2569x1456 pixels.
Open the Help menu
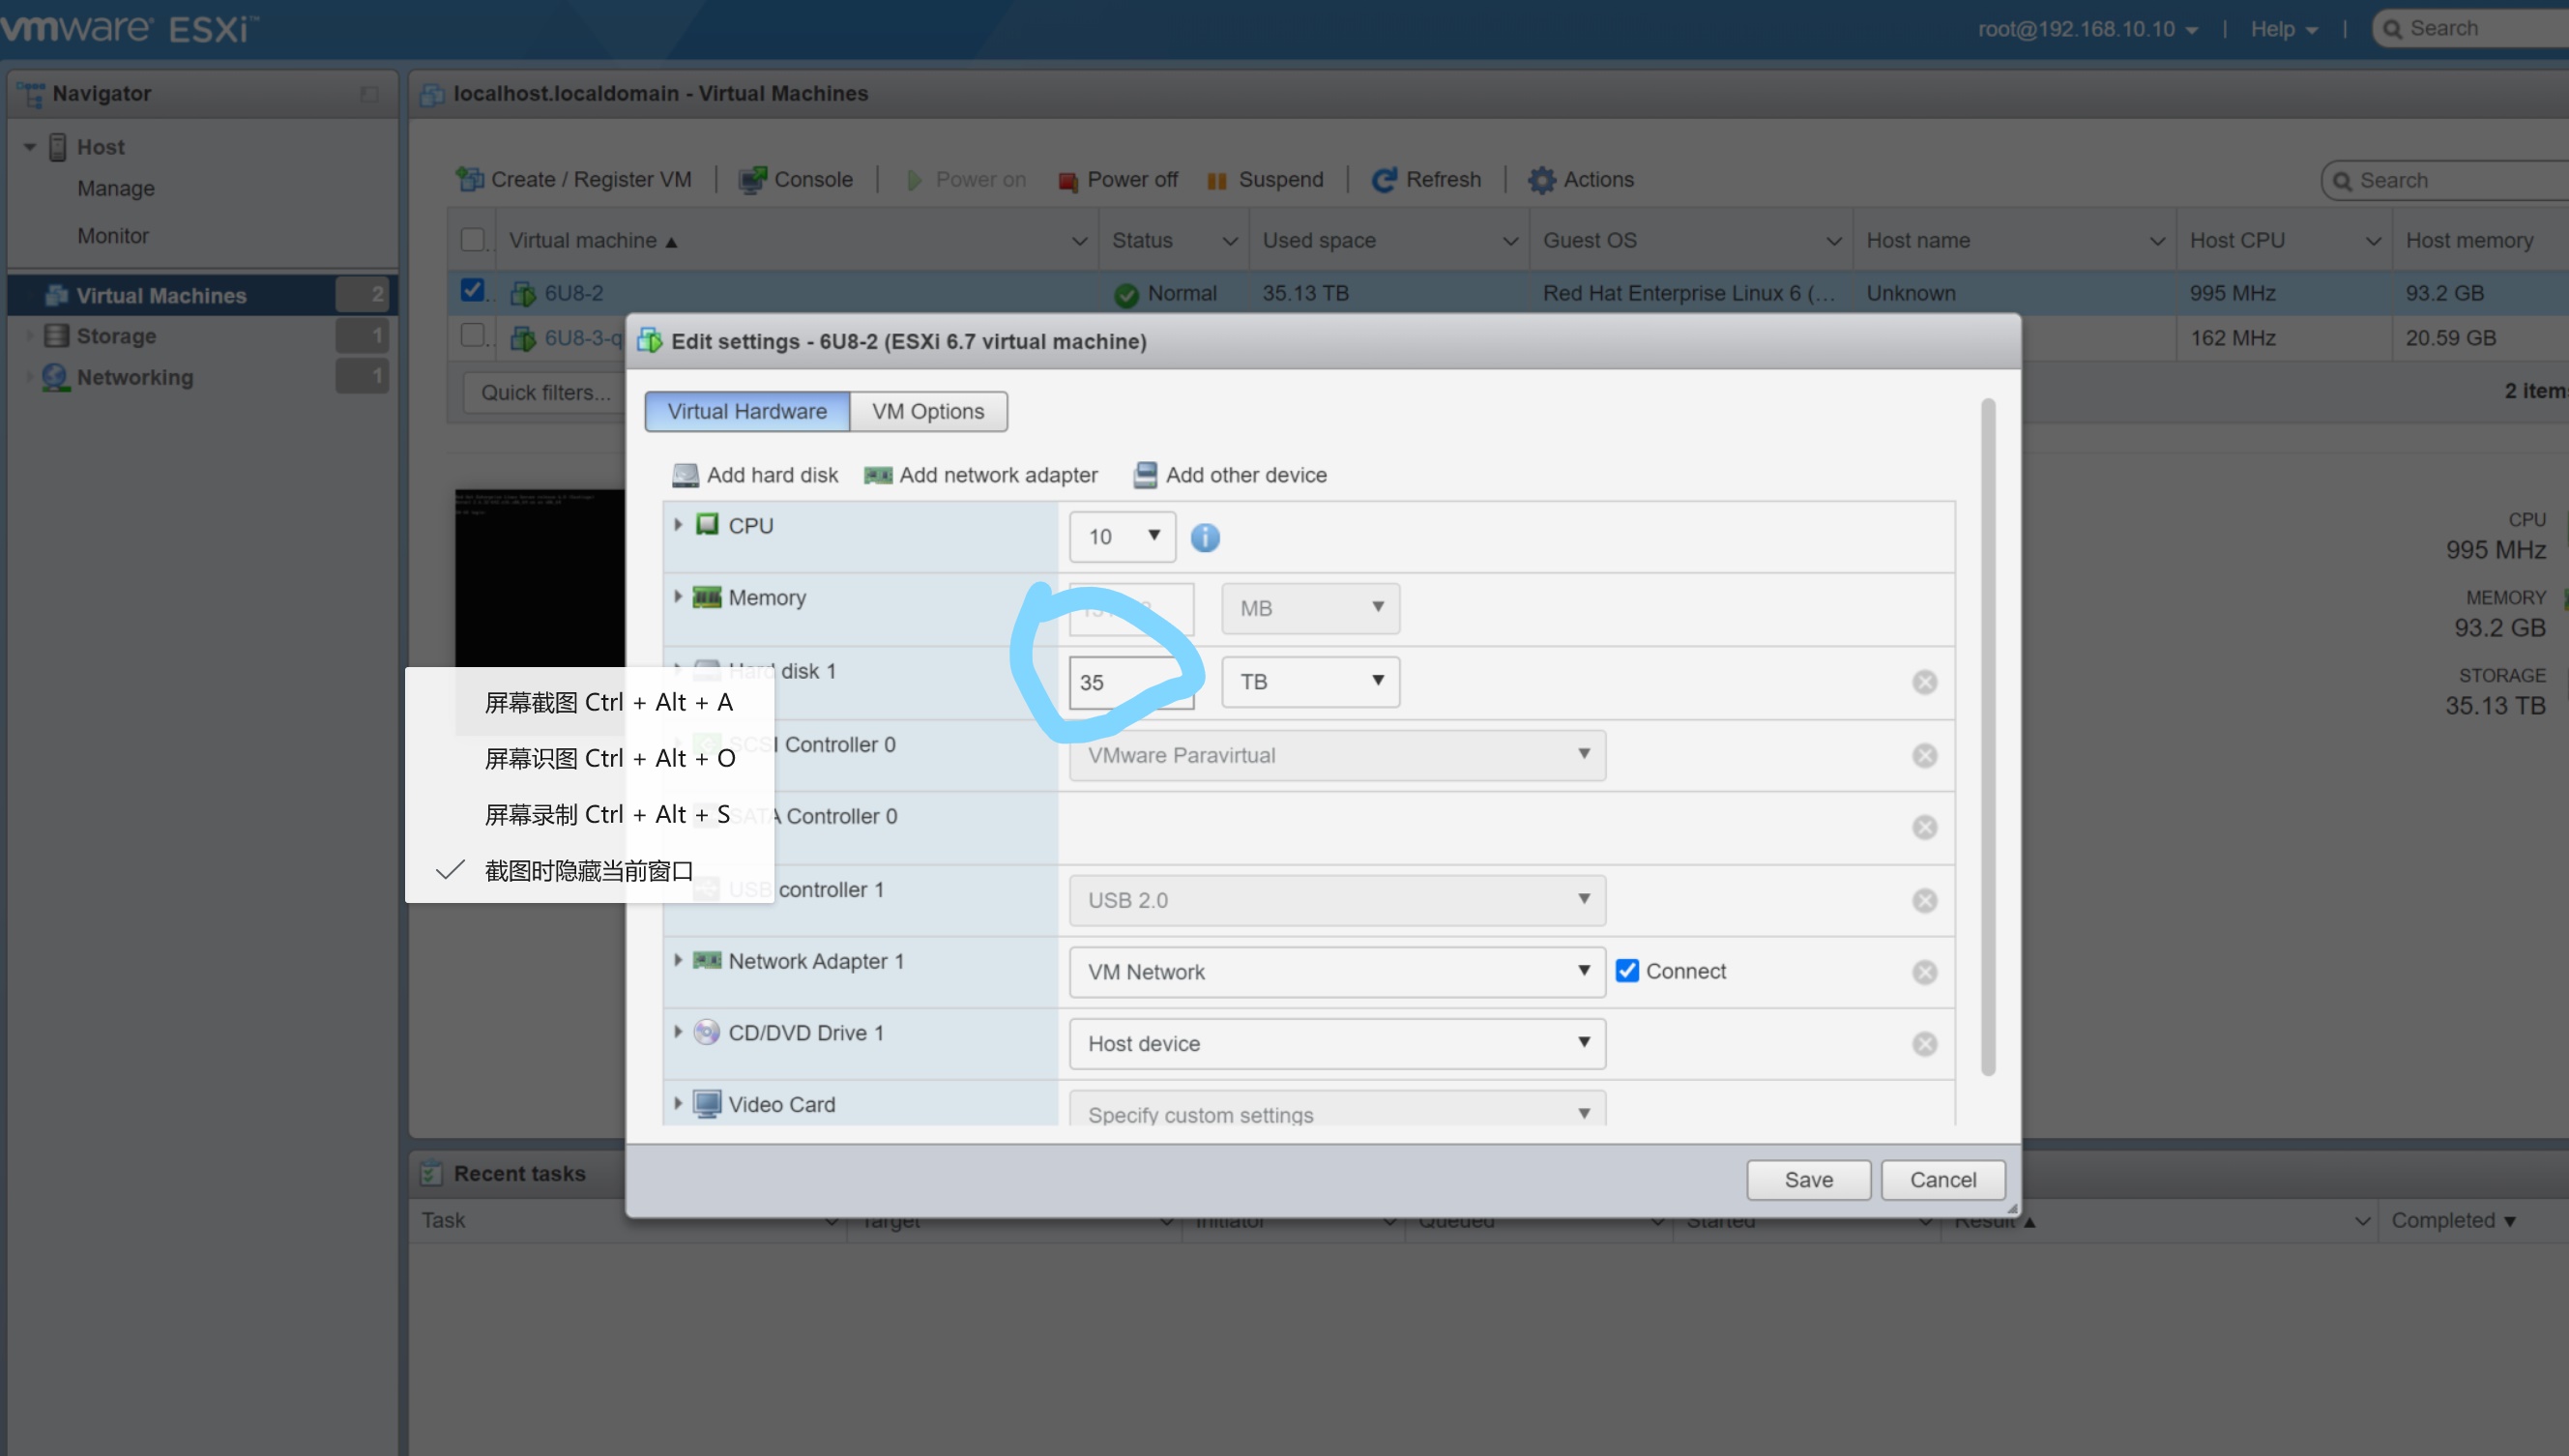coord(2284,29)
